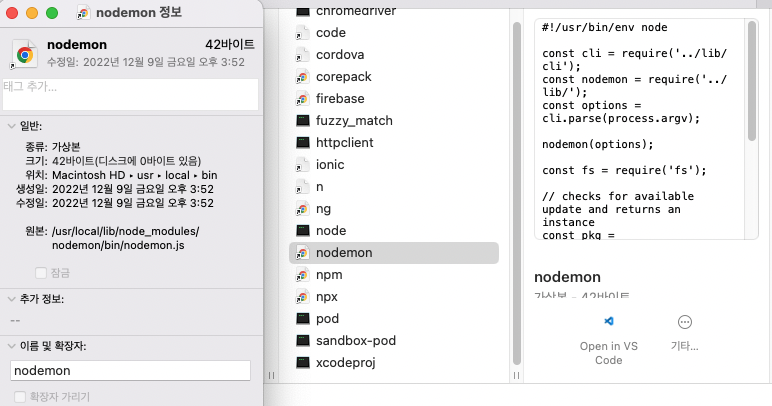Click the npm file icon

click(x=302, y=275)
